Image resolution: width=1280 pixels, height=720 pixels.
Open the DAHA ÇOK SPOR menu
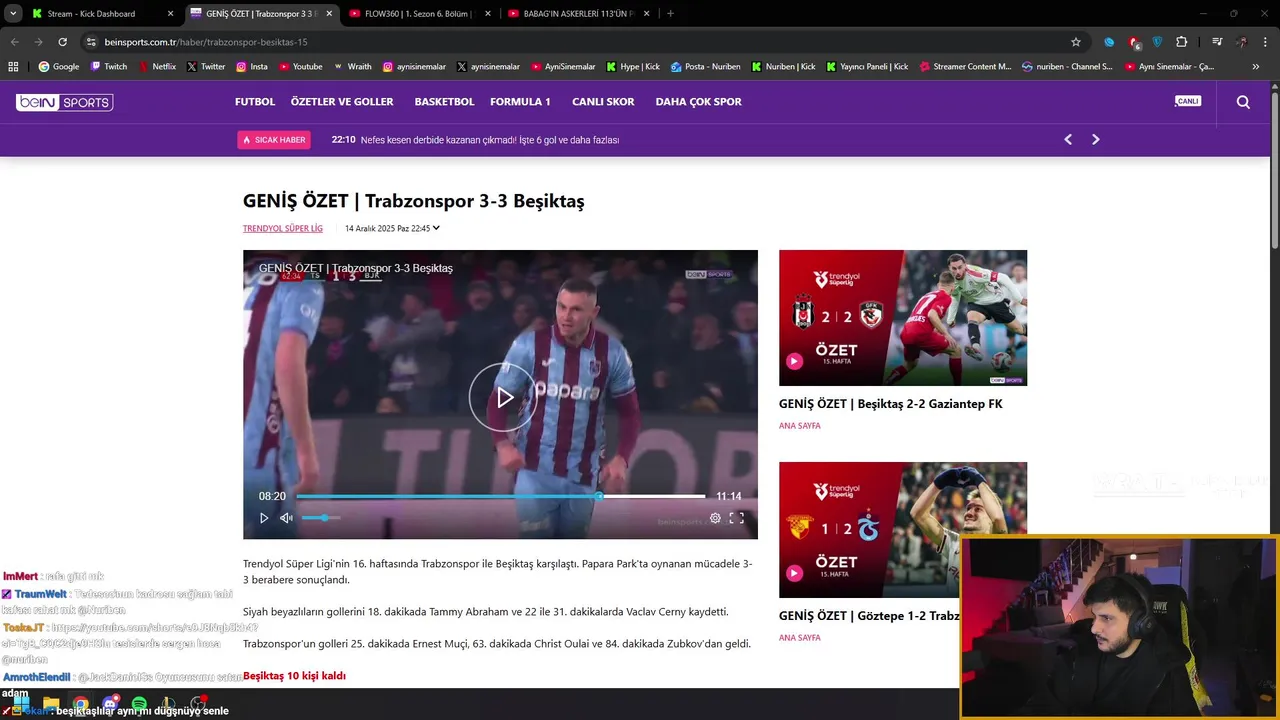[698, 102]
